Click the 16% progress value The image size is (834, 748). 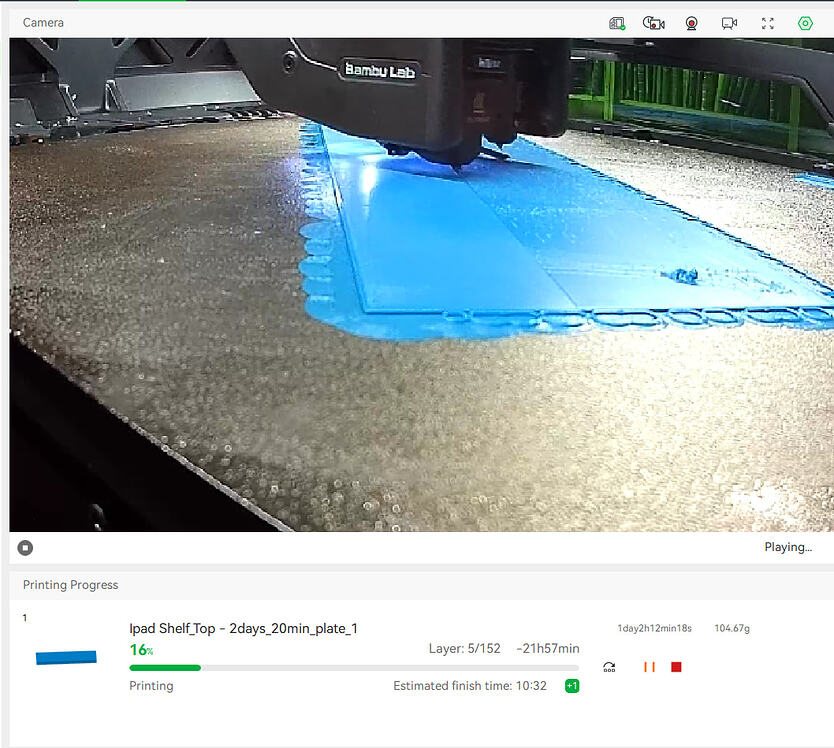coord(141,650)
